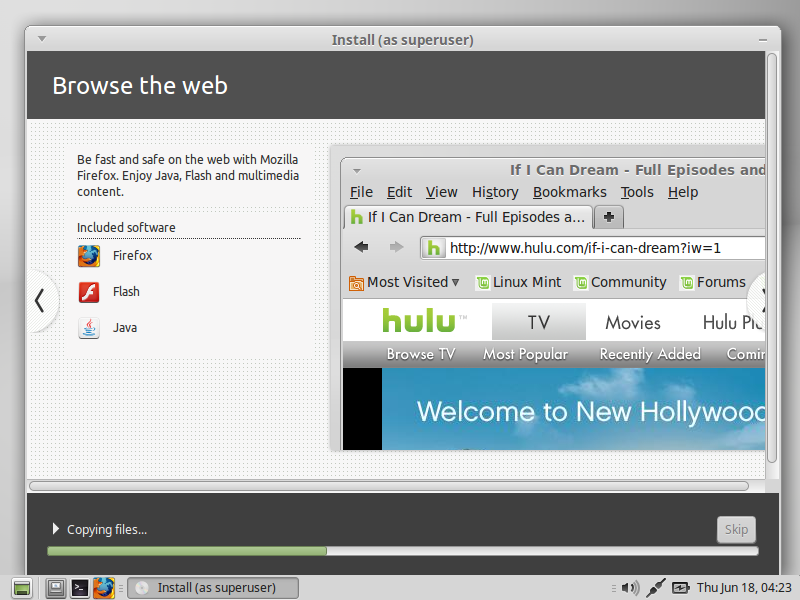Click the Java icon in Included software
This screenshot has height=600, width=800.
[x=89, y=328]
